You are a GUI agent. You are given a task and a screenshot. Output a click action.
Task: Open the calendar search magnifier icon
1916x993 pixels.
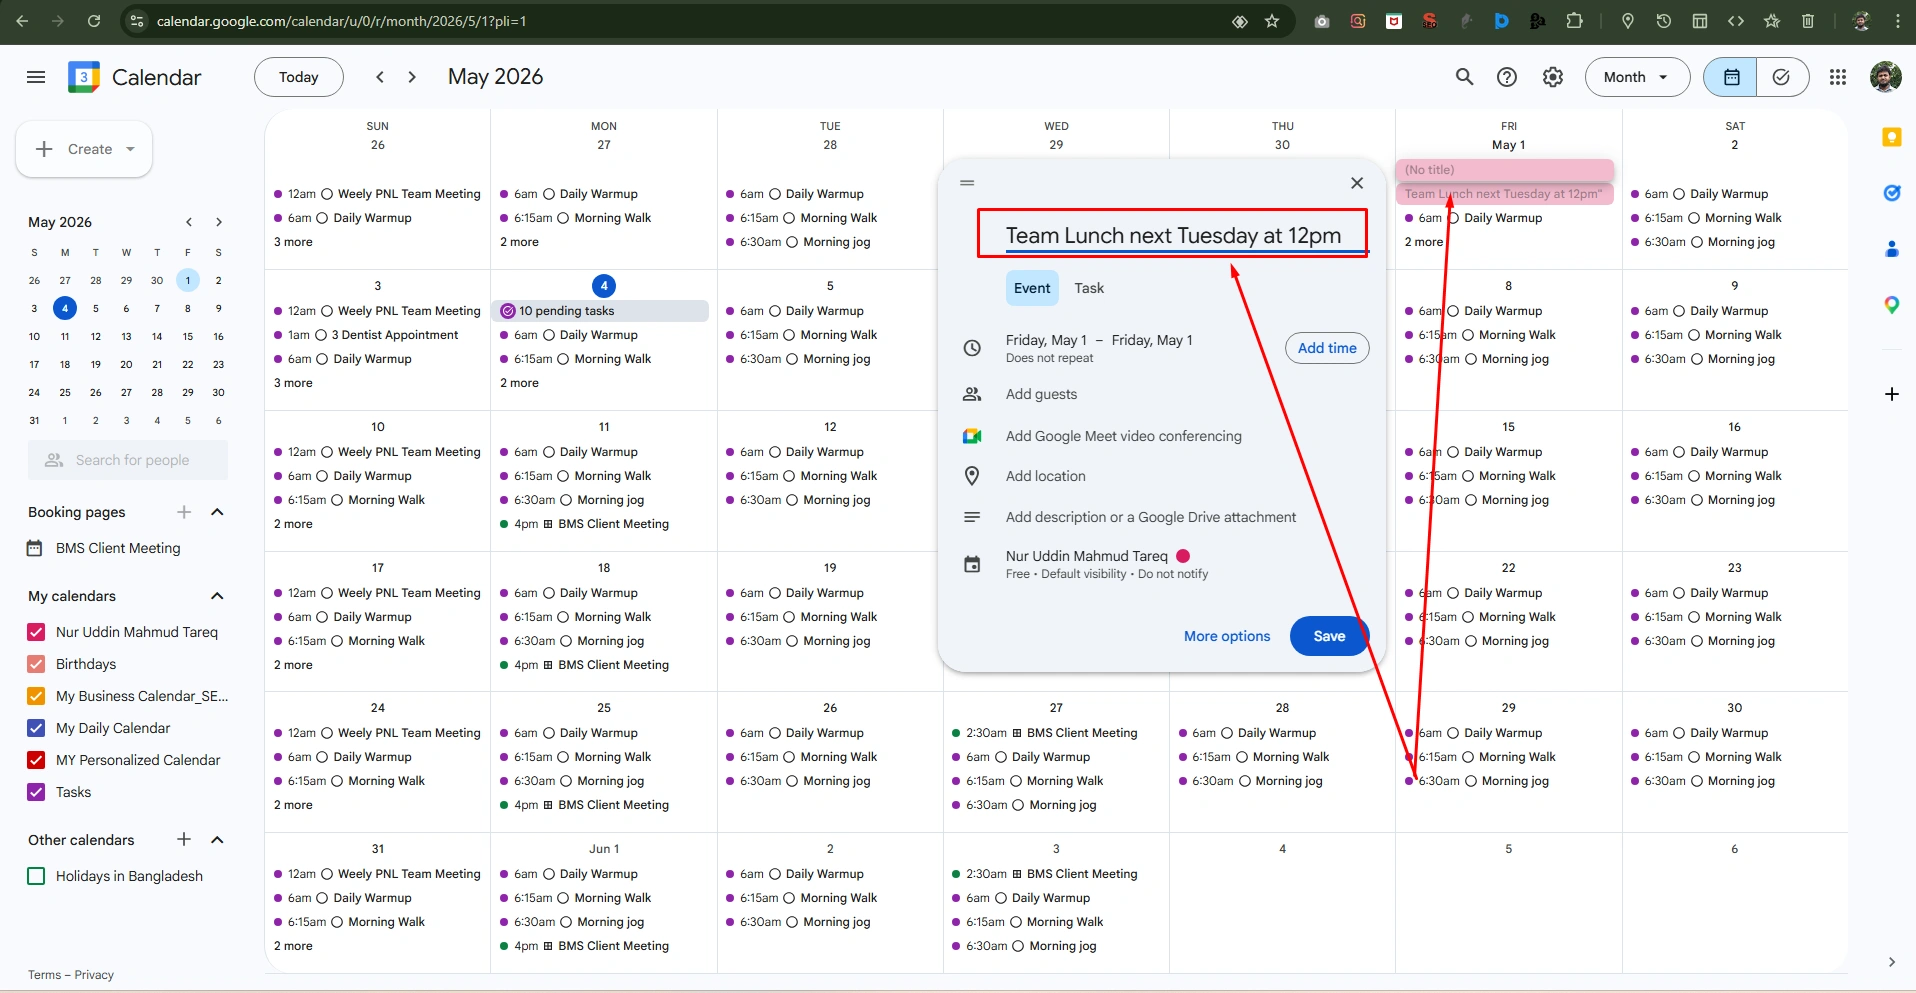pyautogui.click(x=1464, y=77)
